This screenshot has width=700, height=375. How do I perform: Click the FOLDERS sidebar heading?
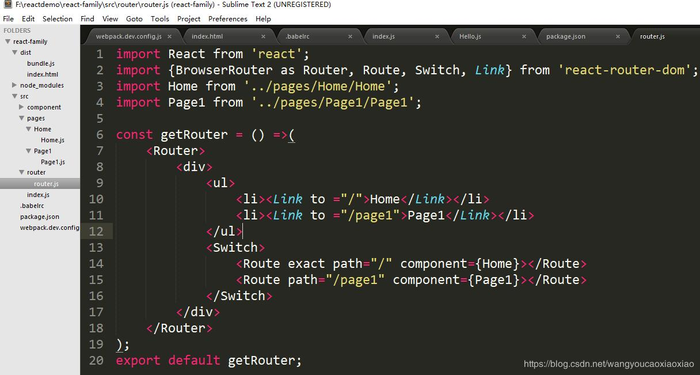17,30
